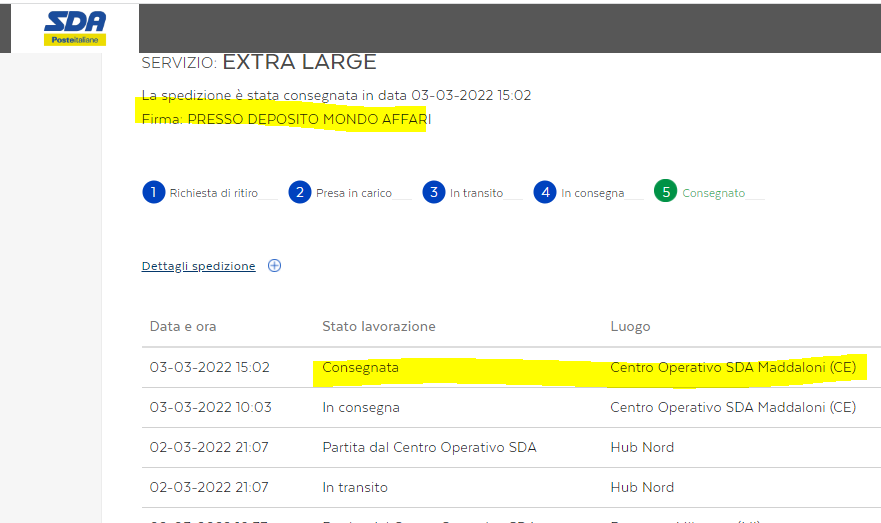This screenshot has width=881, height=523.
Task: Click Partita dal Centro Operativo SDA row
Action: (429, 447)
